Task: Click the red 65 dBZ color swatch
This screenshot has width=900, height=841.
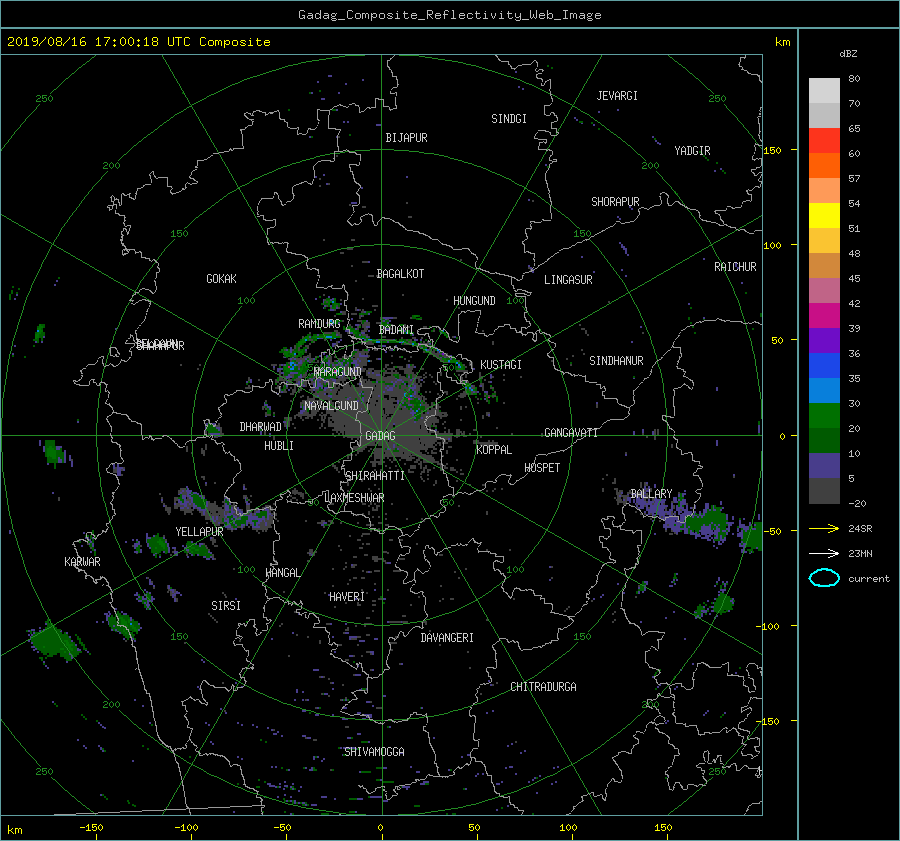Action: click(x=824, y=140)
